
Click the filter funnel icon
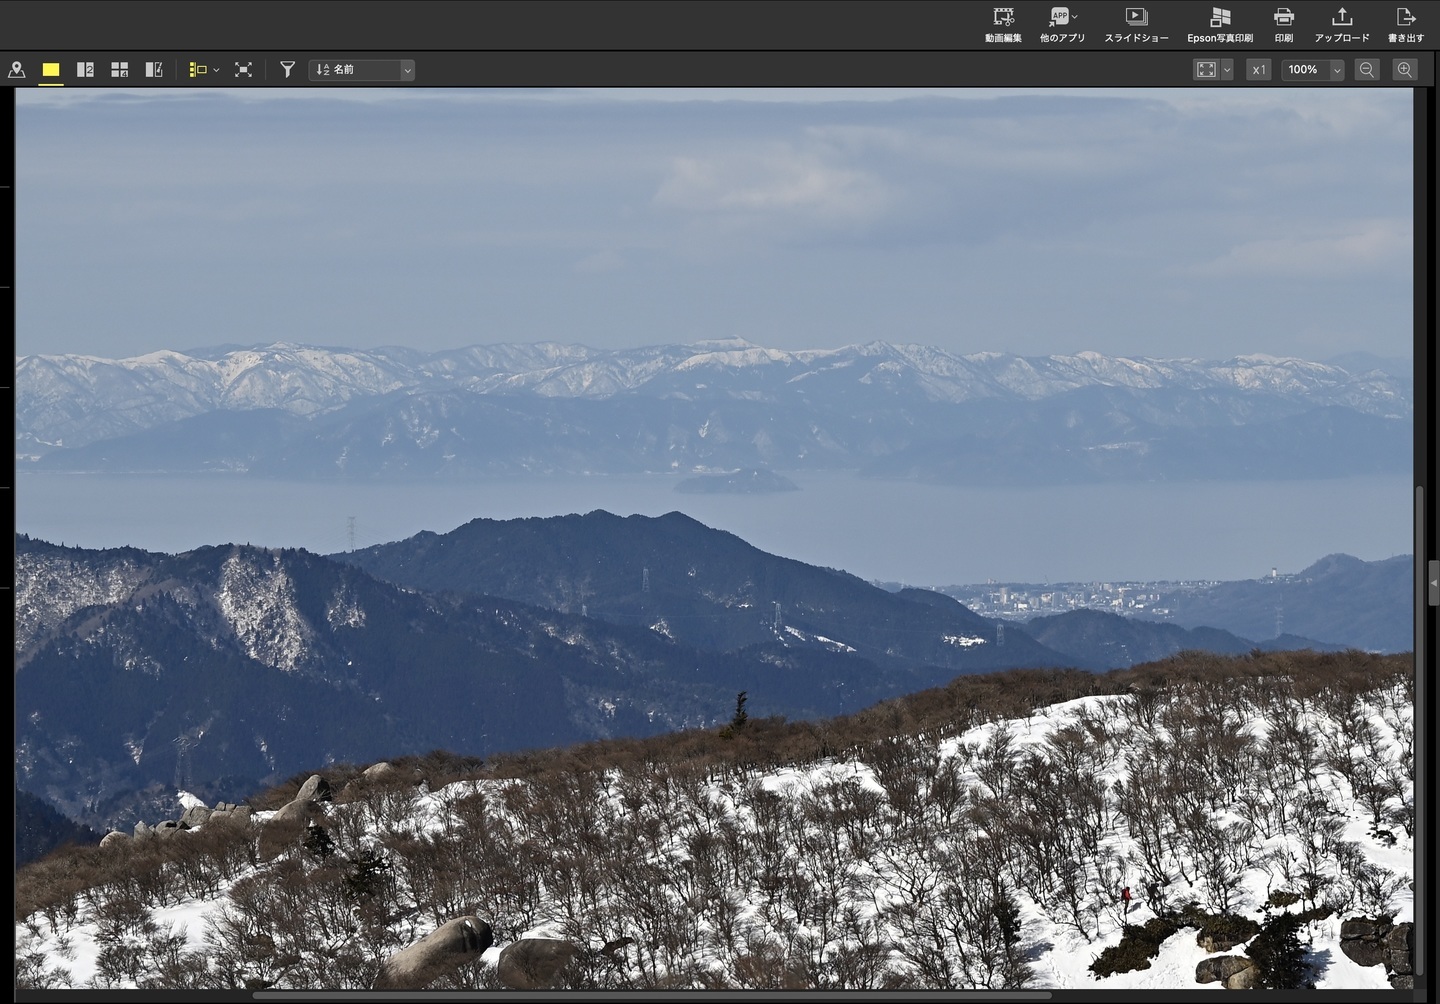[x=287, y=70]
